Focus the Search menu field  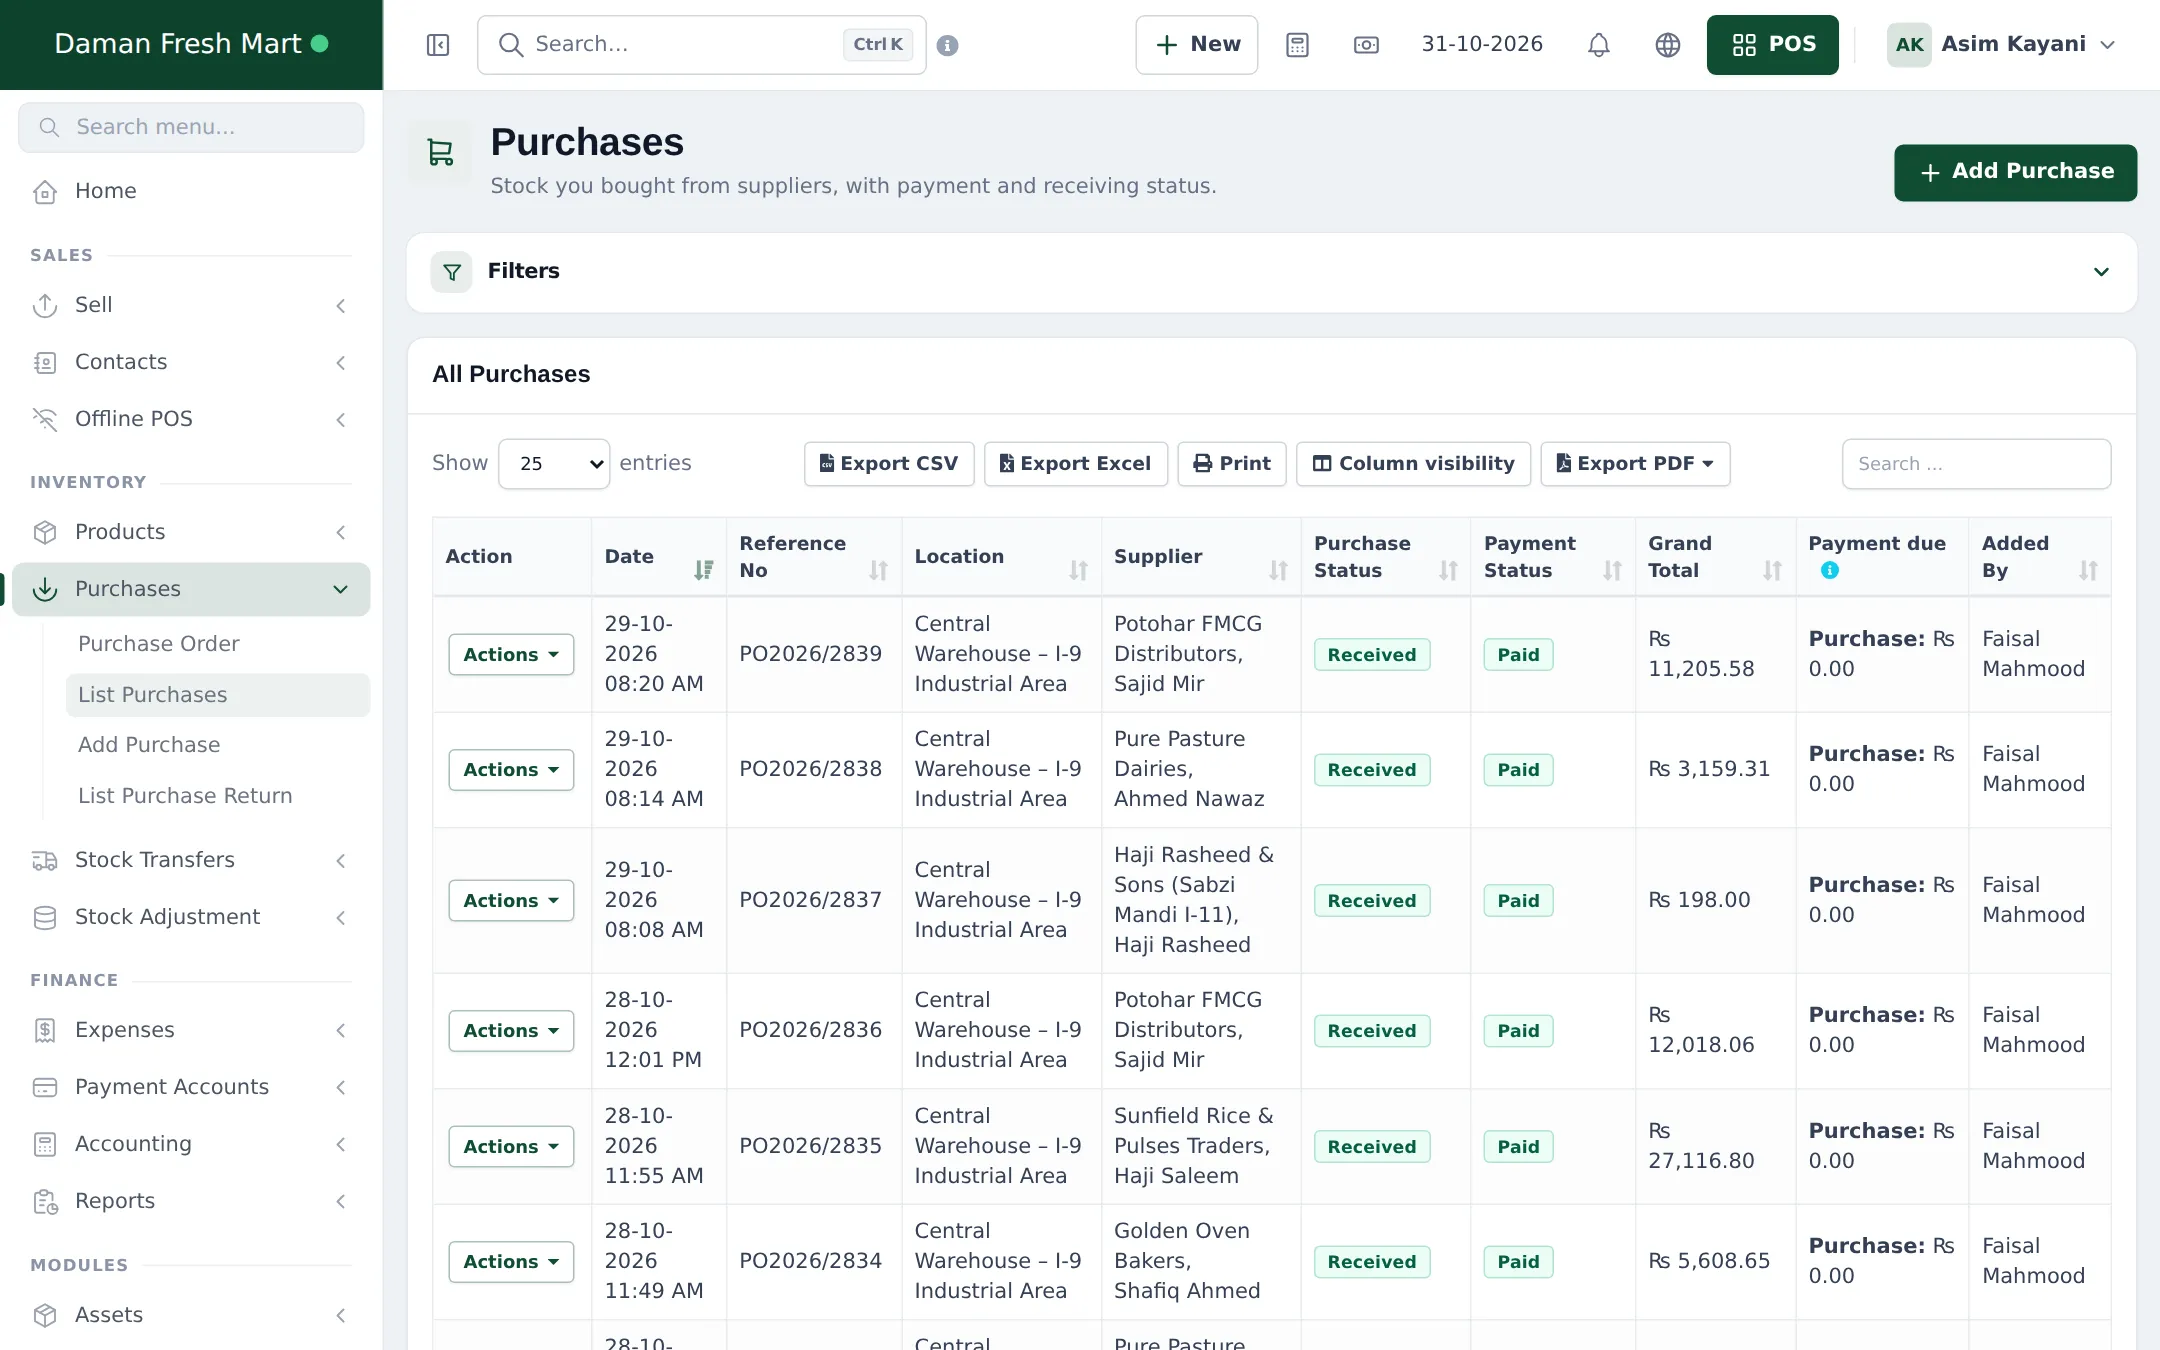pos(191,127)
